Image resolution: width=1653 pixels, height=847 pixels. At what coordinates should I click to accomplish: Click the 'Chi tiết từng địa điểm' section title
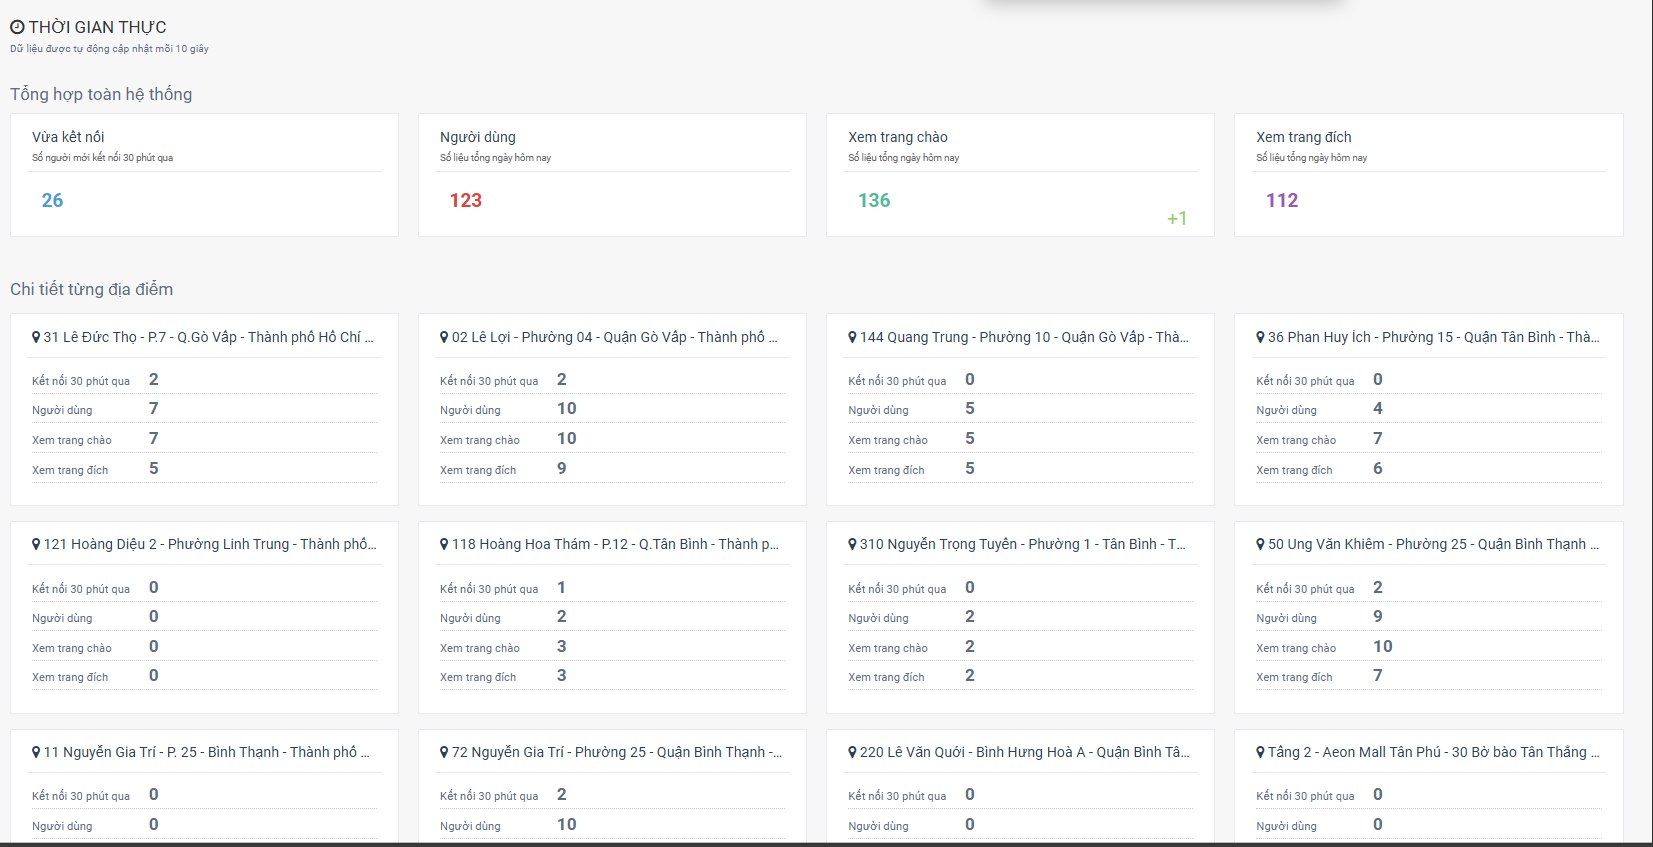pyautogui.click(x=91, y=289)
